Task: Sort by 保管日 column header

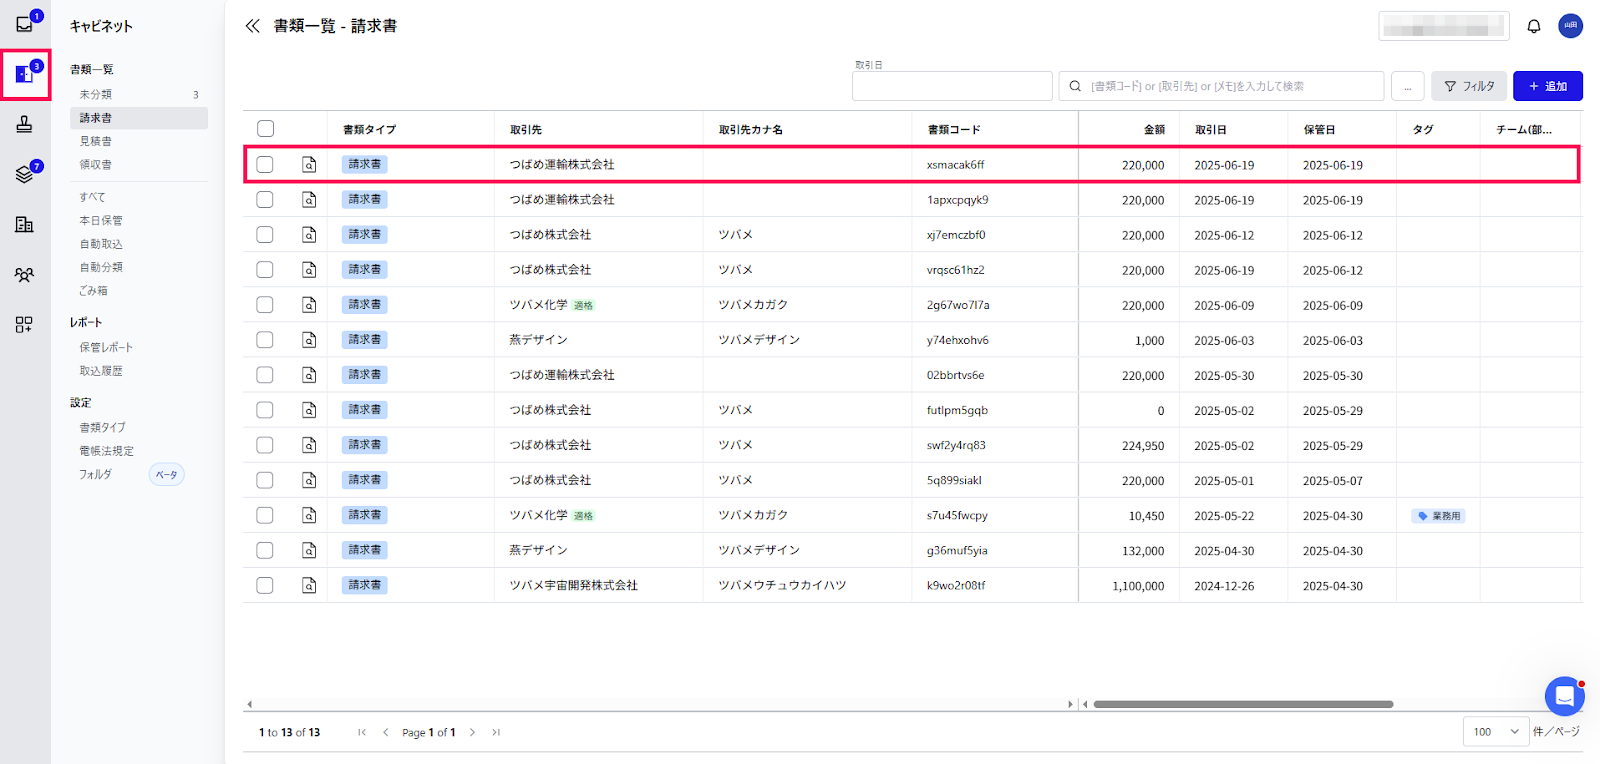Action: click(x=1319, y=130)
